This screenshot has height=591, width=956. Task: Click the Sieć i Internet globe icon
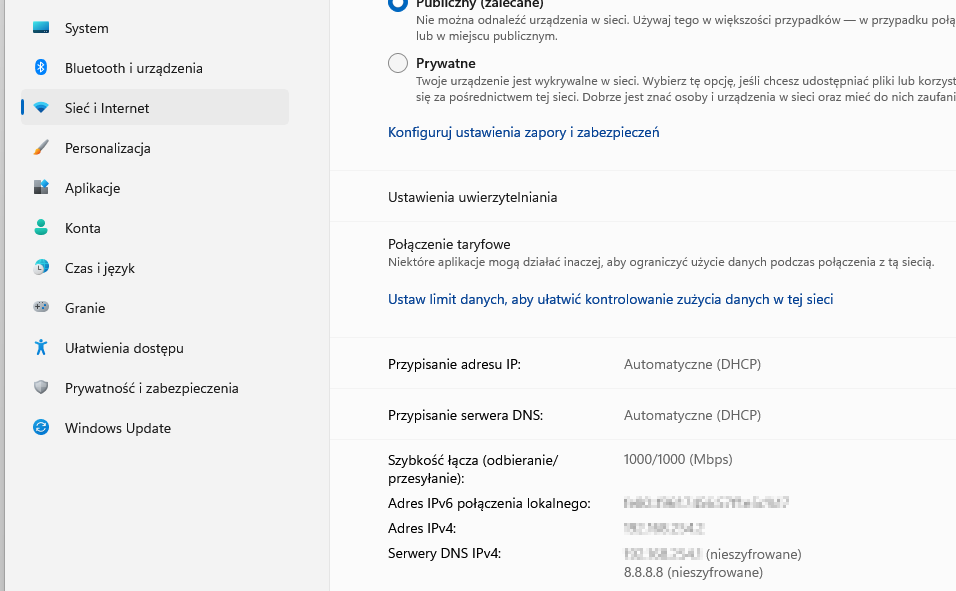tap(41, 107)
